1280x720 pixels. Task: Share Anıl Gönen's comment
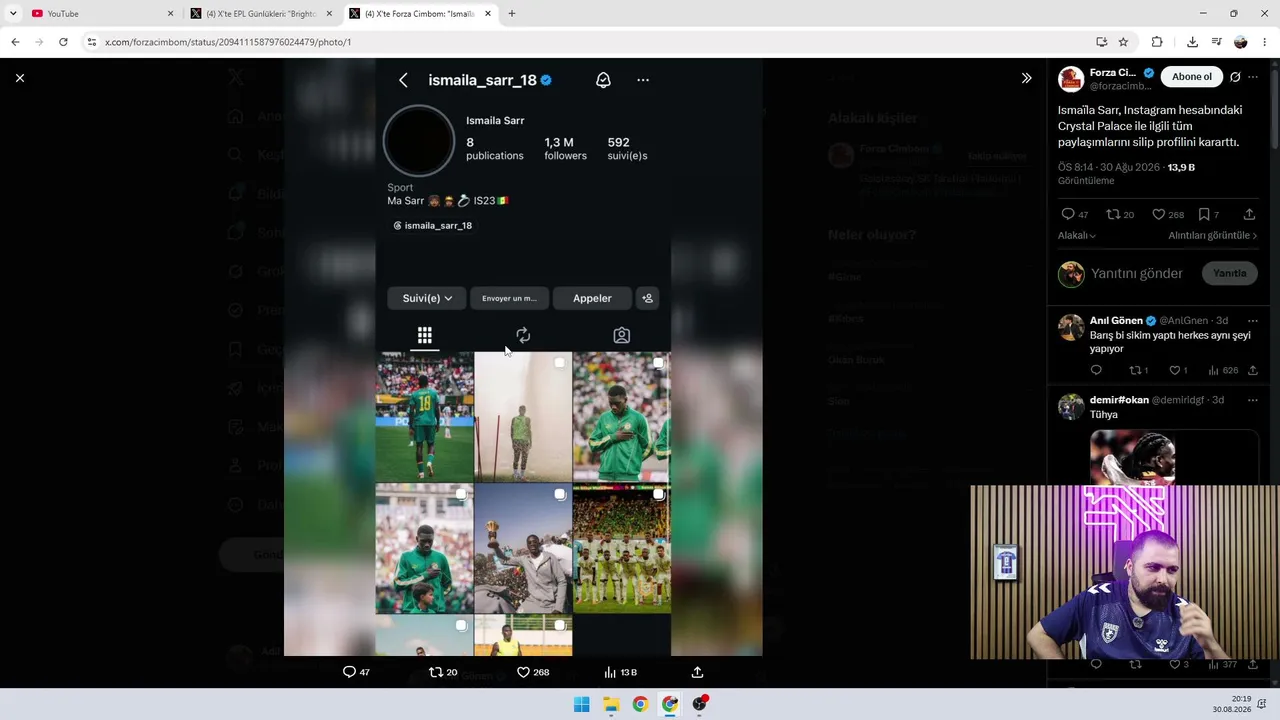point(1252,370)
